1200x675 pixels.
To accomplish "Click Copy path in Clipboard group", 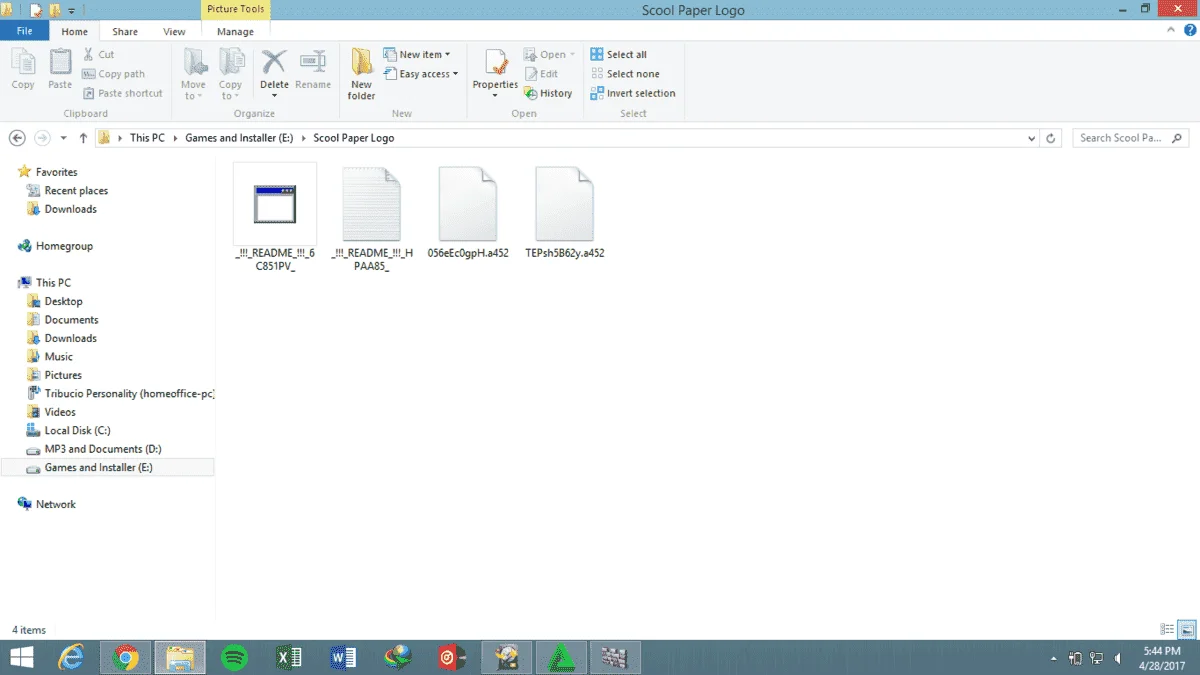I will 114,74.
